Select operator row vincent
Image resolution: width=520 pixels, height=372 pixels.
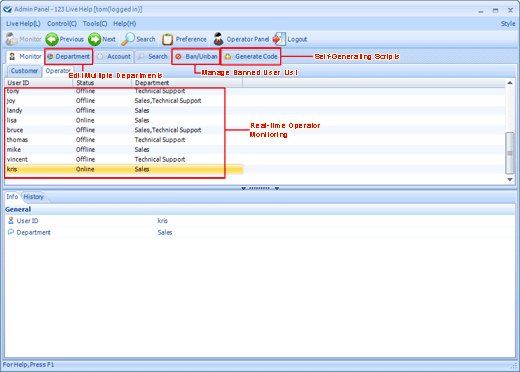(124, 159)
